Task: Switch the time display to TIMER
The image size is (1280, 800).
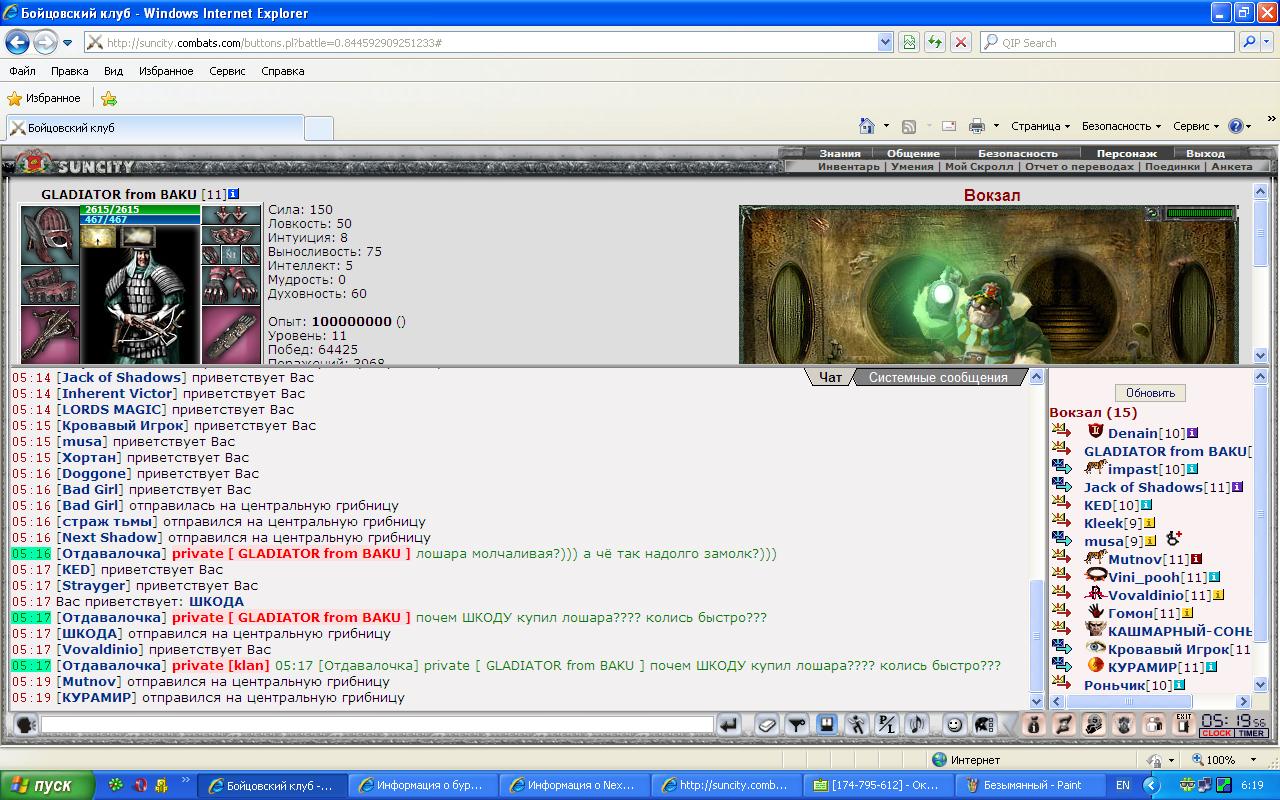Action: coord(1251,734)
